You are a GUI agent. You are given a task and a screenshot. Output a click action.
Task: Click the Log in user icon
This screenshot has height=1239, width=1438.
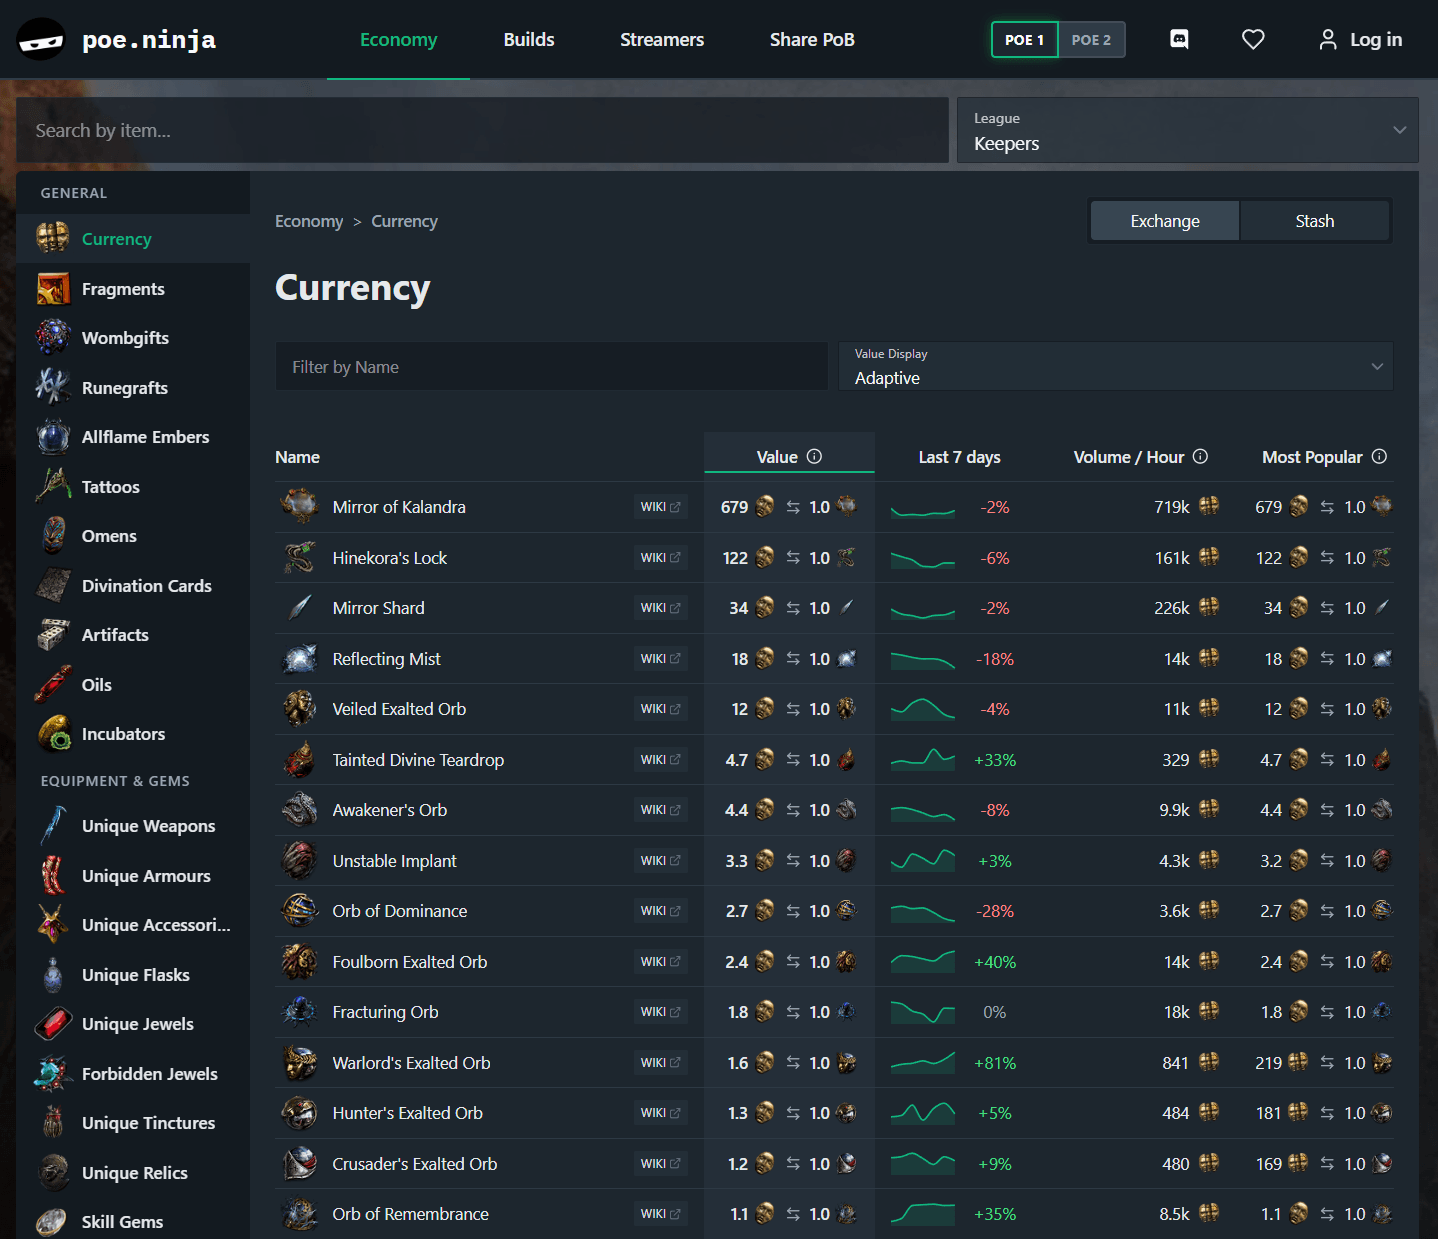click(1328, 39)
